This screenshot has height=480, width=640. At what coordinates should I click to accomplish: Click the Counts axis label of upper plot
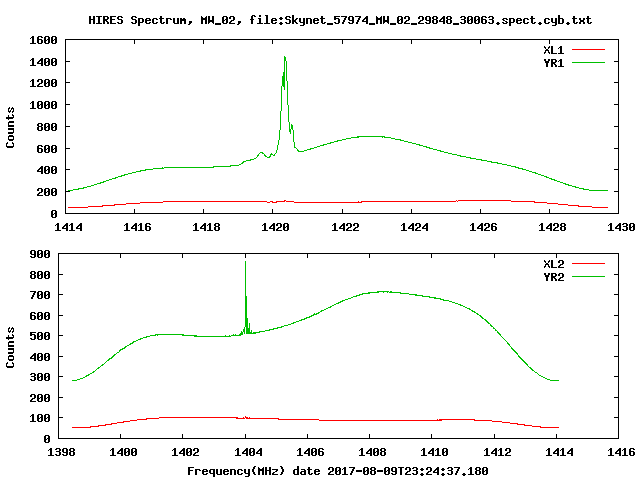pyautogui.click(x=11, y=126)
